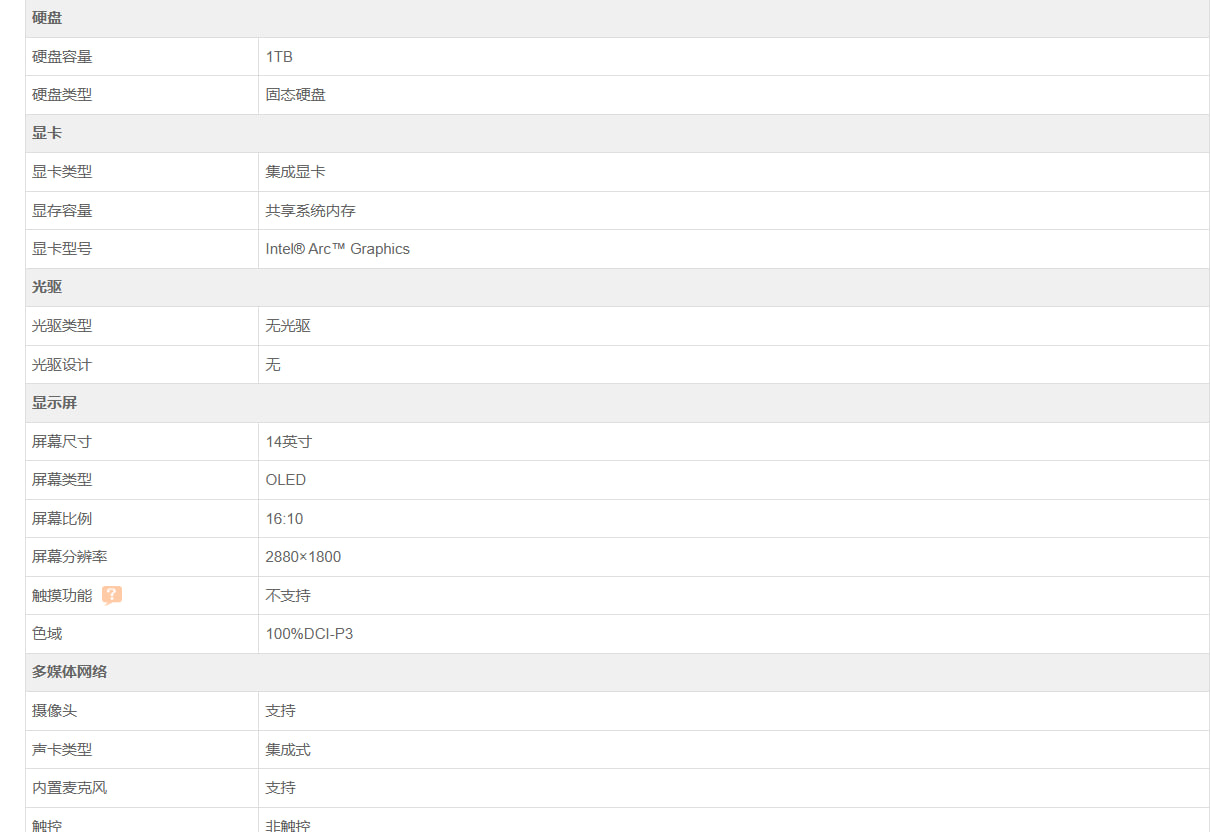The image size is (1232, 832).
Task: Click the OLED screen type value
Action: (286, 480)
